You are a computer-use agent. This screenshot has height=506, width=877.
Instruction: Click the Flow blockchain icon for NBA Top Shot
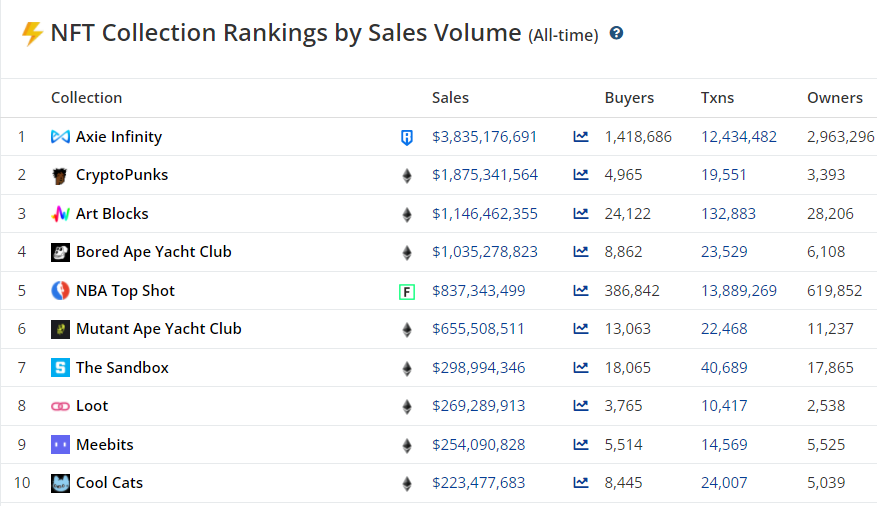pyautogui.click(x=406, y=292)
